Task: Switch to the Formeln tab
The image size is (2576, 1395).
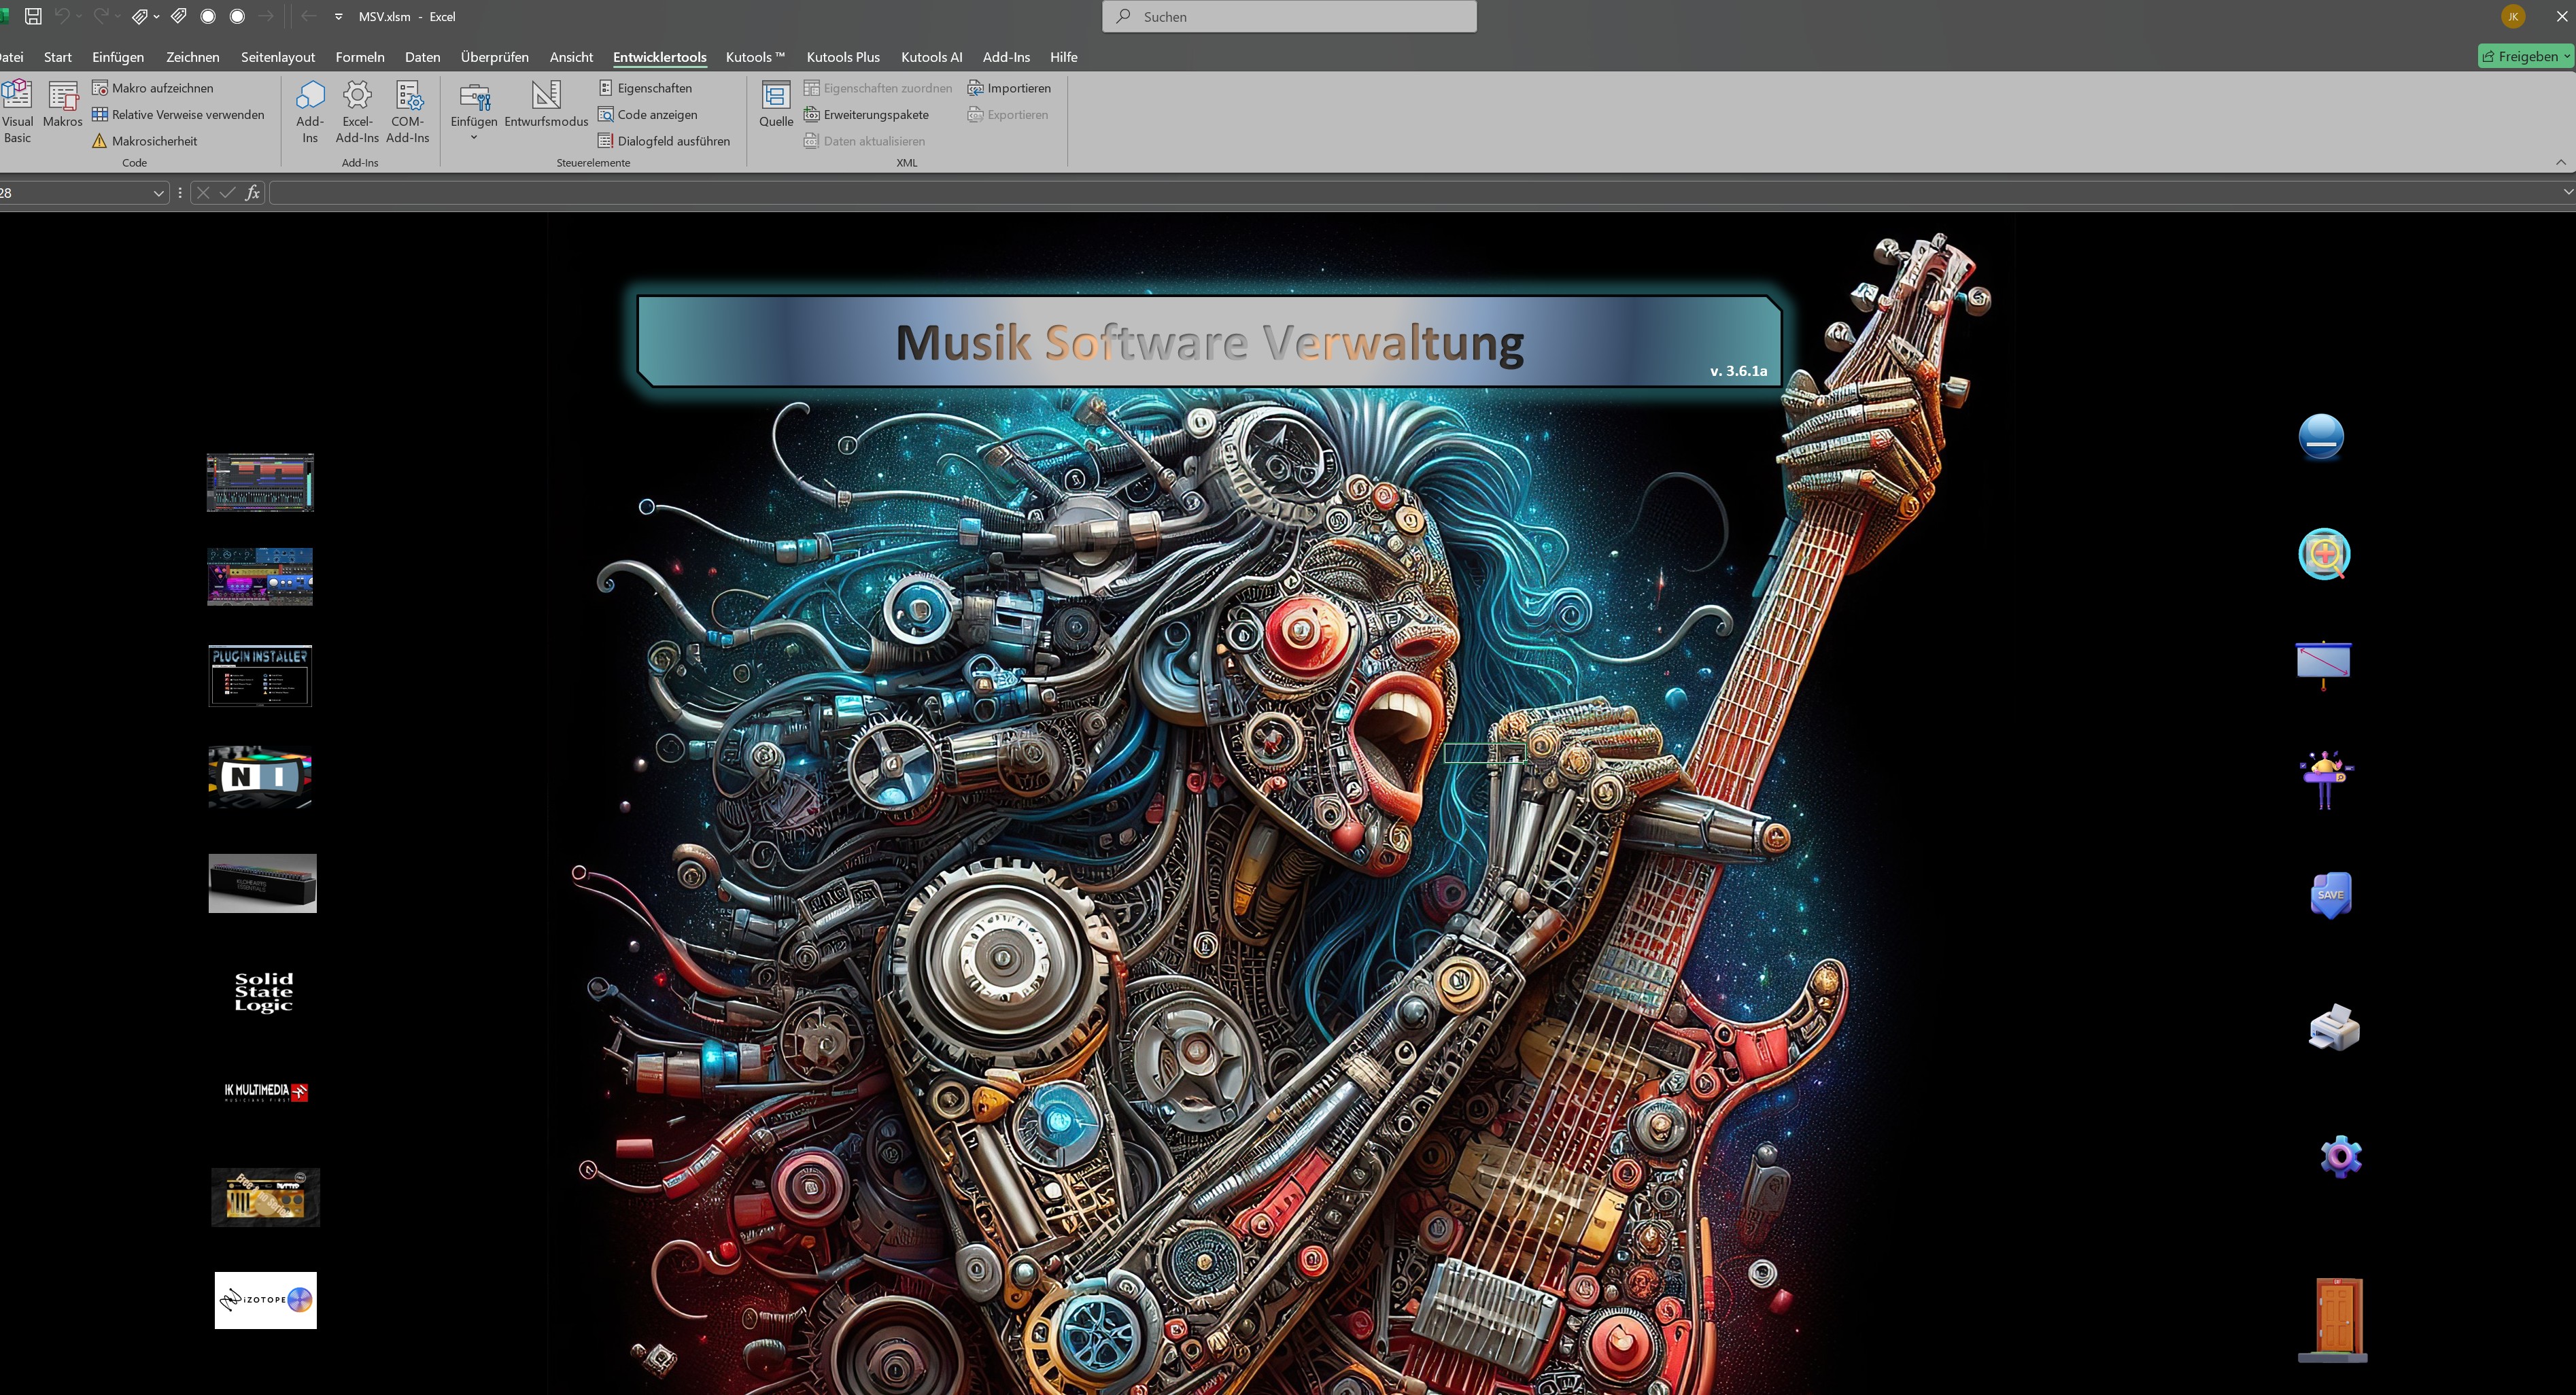Action: (x=360, y=57)
